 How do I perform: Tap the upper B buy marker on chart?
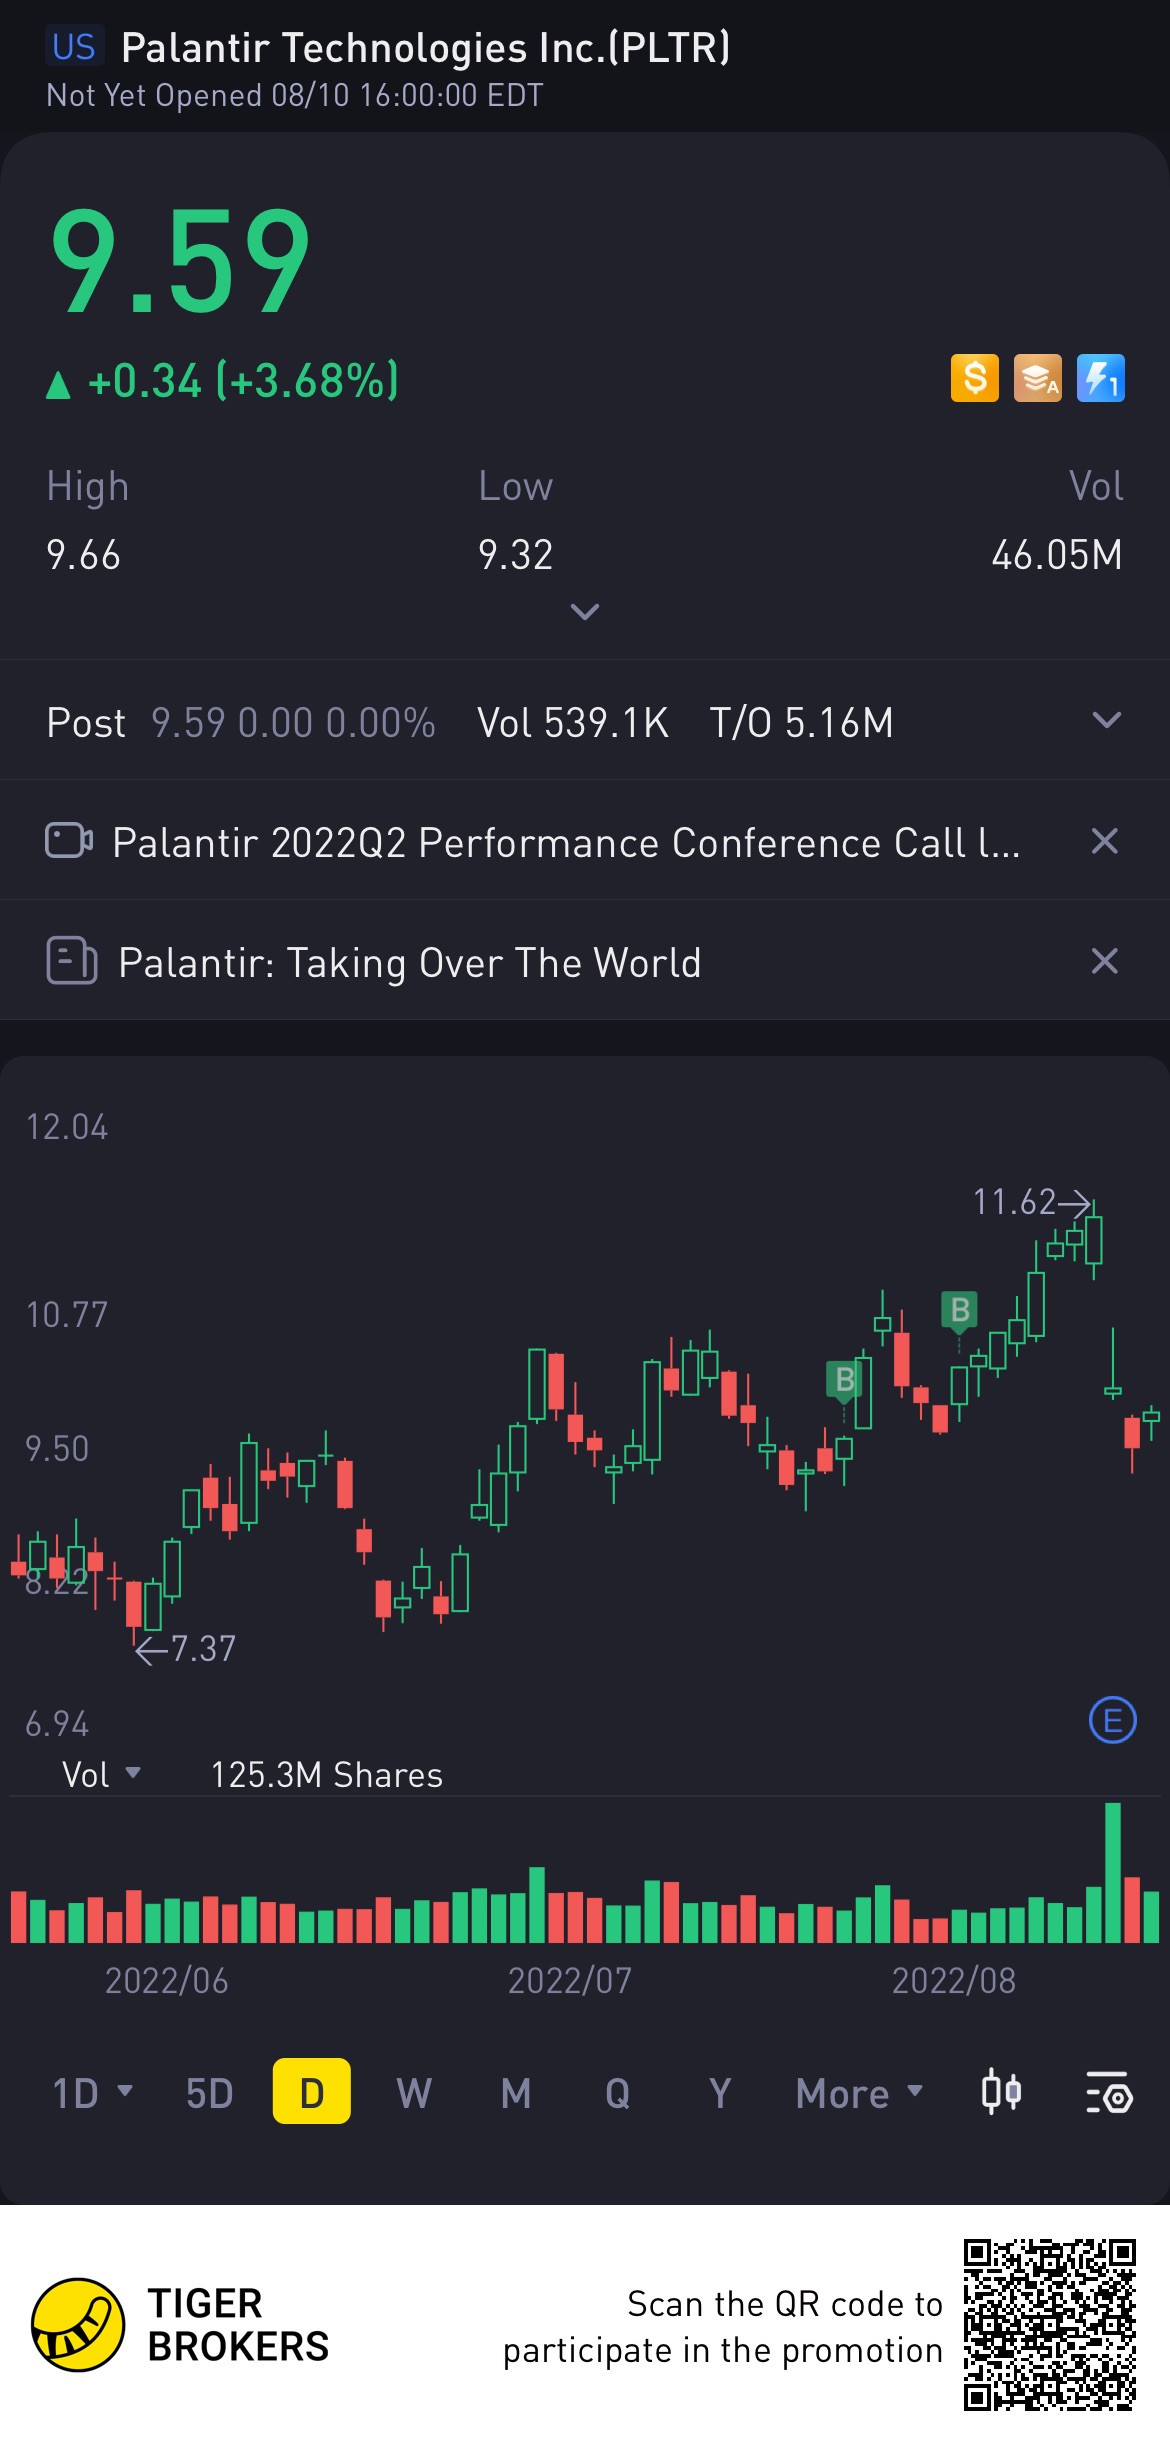pos(960,1309)
